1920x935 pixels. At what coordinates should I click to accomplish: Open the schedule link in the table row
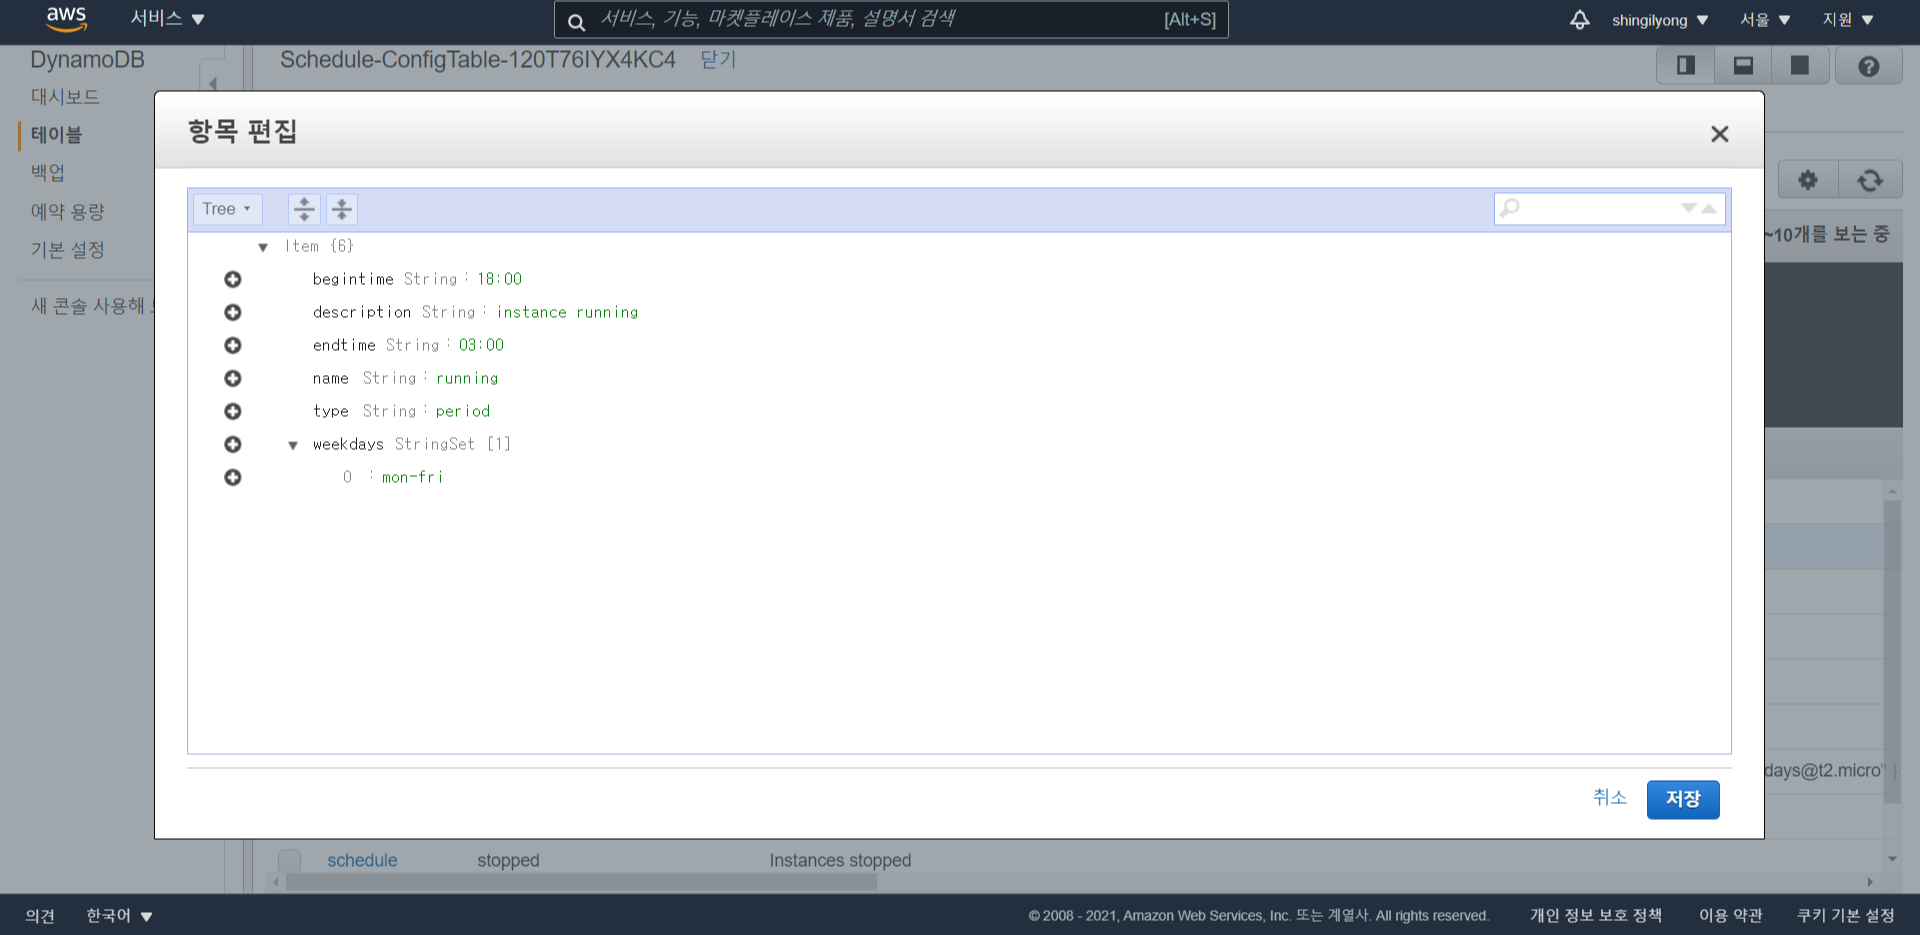click(362, 860)
